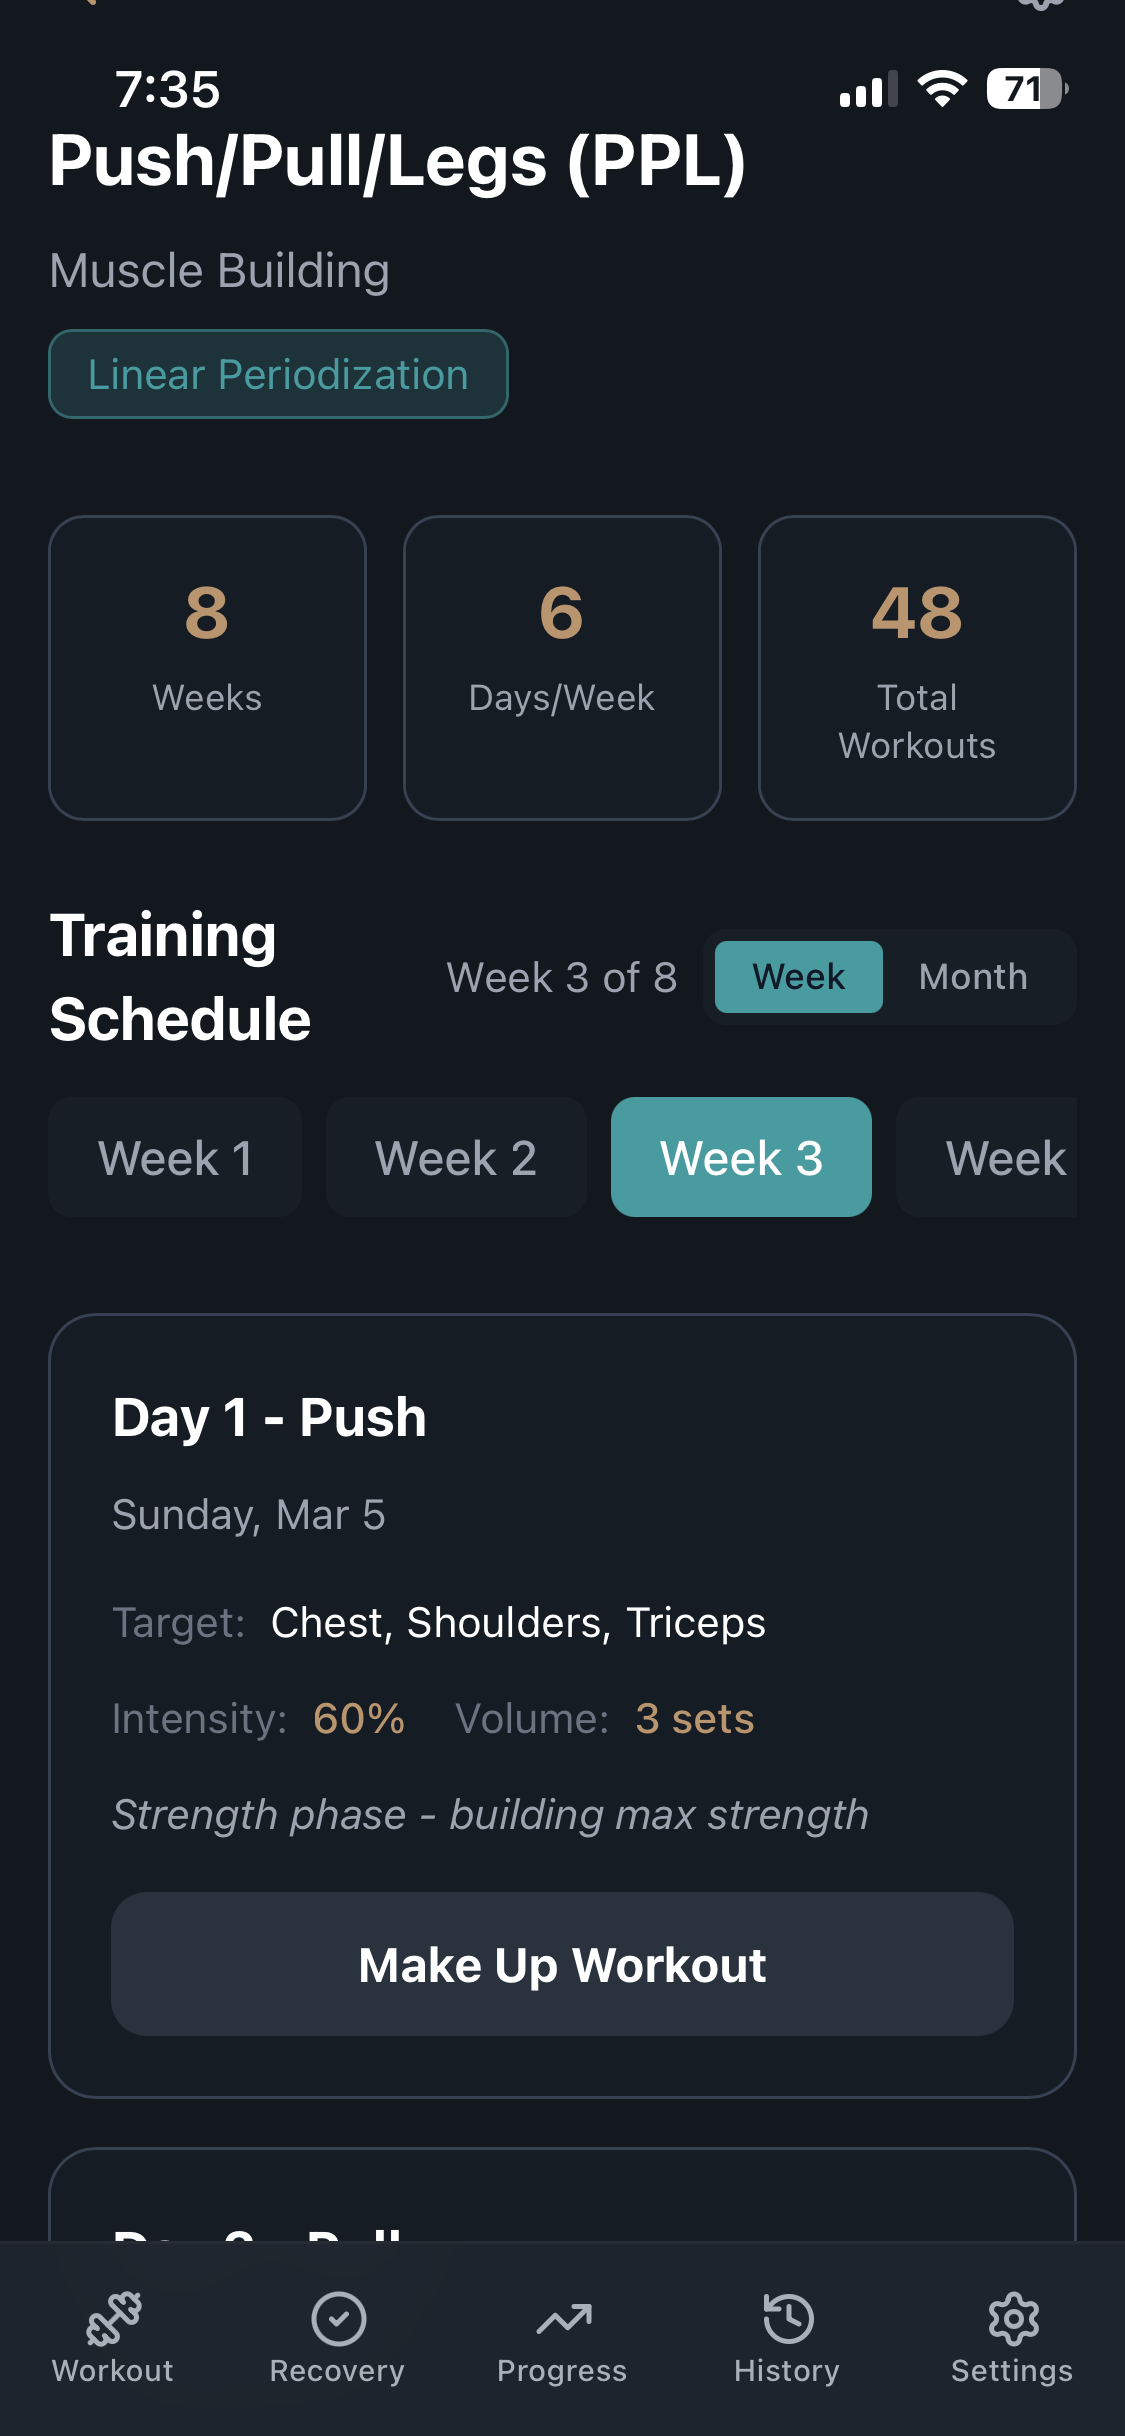Keep Week view enabled in schedule toggle
This screenshot has width=1125, height=2436.
click(x=797, y=977)
